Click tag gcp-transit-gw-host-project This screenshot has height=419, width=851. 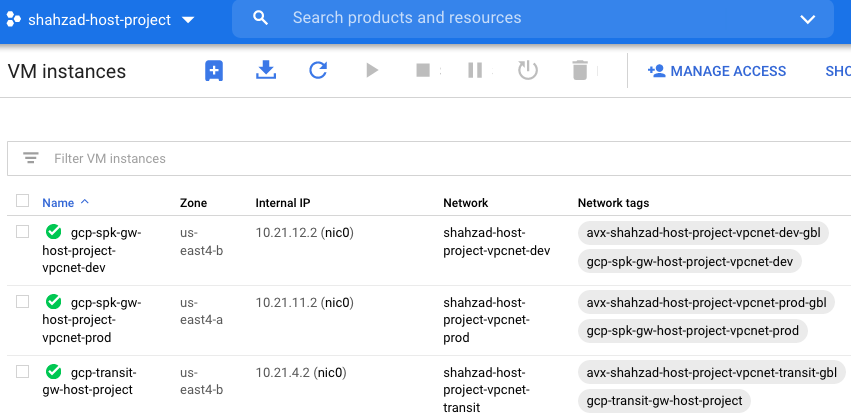[664, 401]
